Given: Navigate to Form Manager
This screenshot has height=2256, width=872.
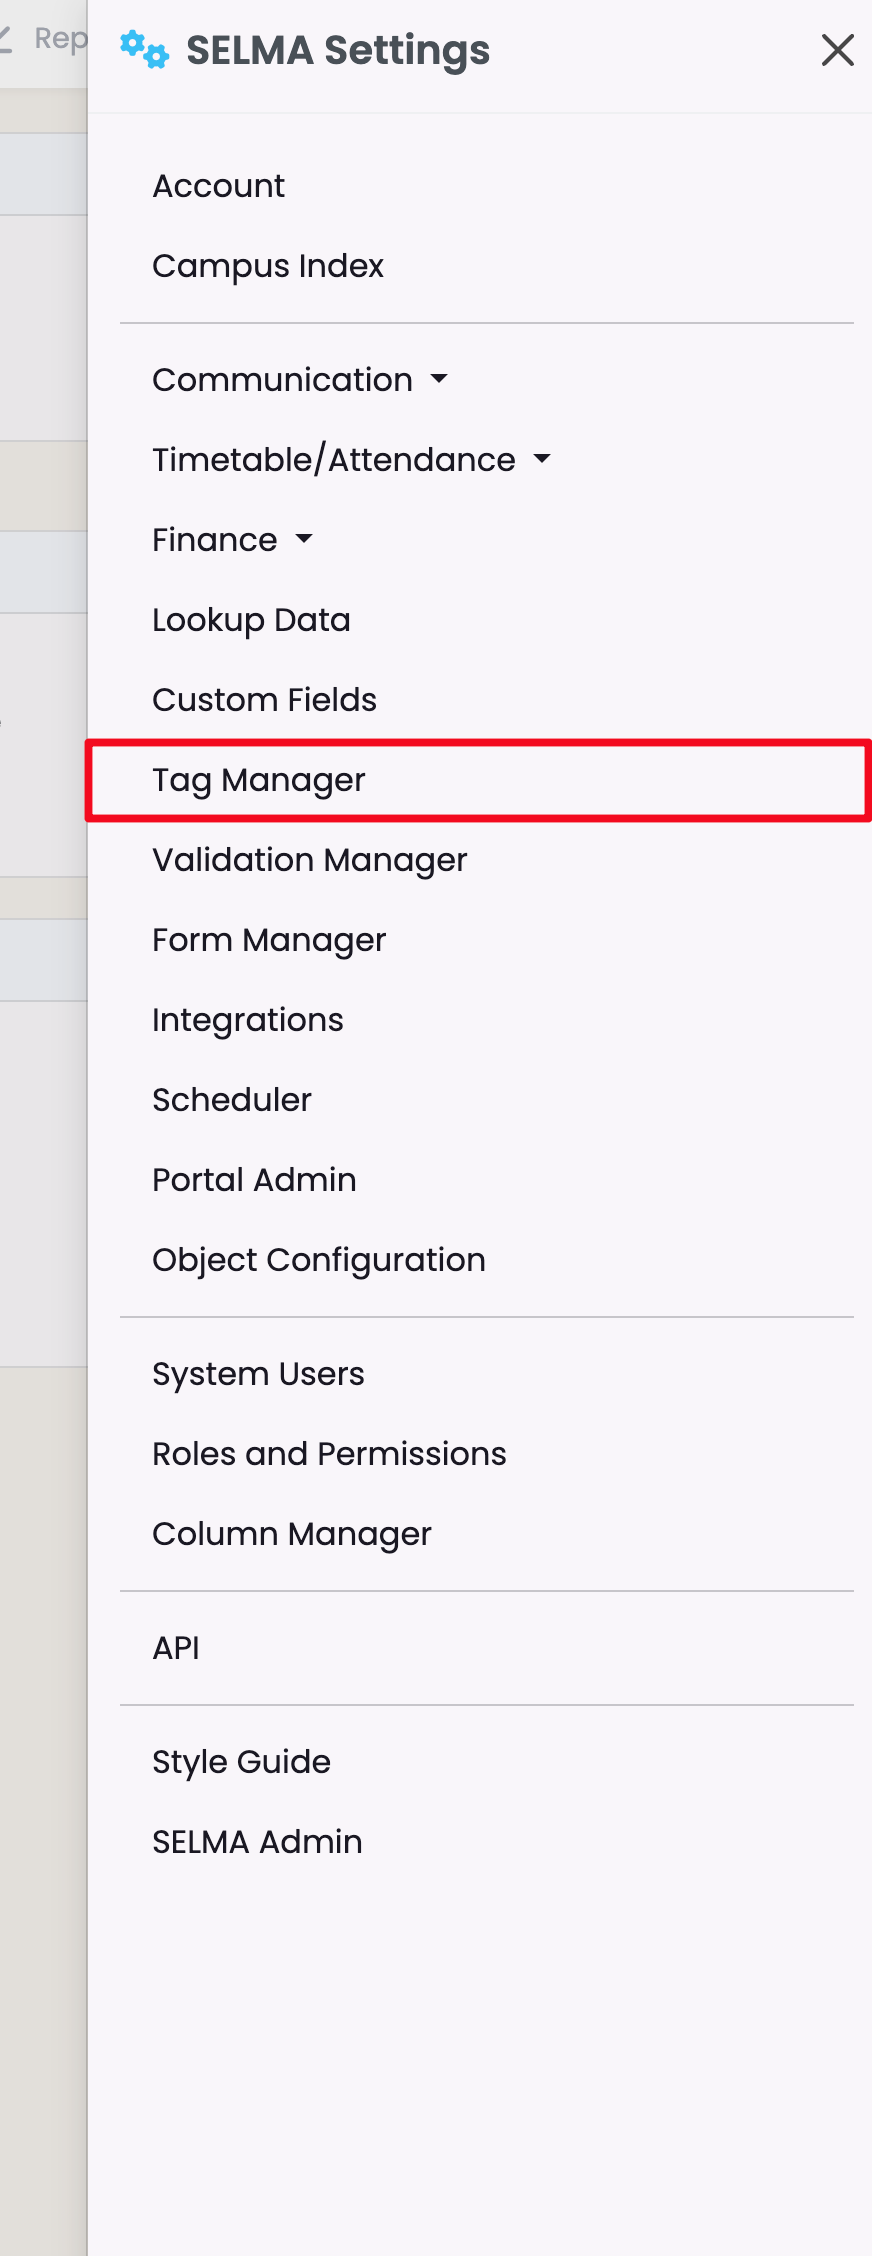Looking at the screenshot, I should click(269, 940).
